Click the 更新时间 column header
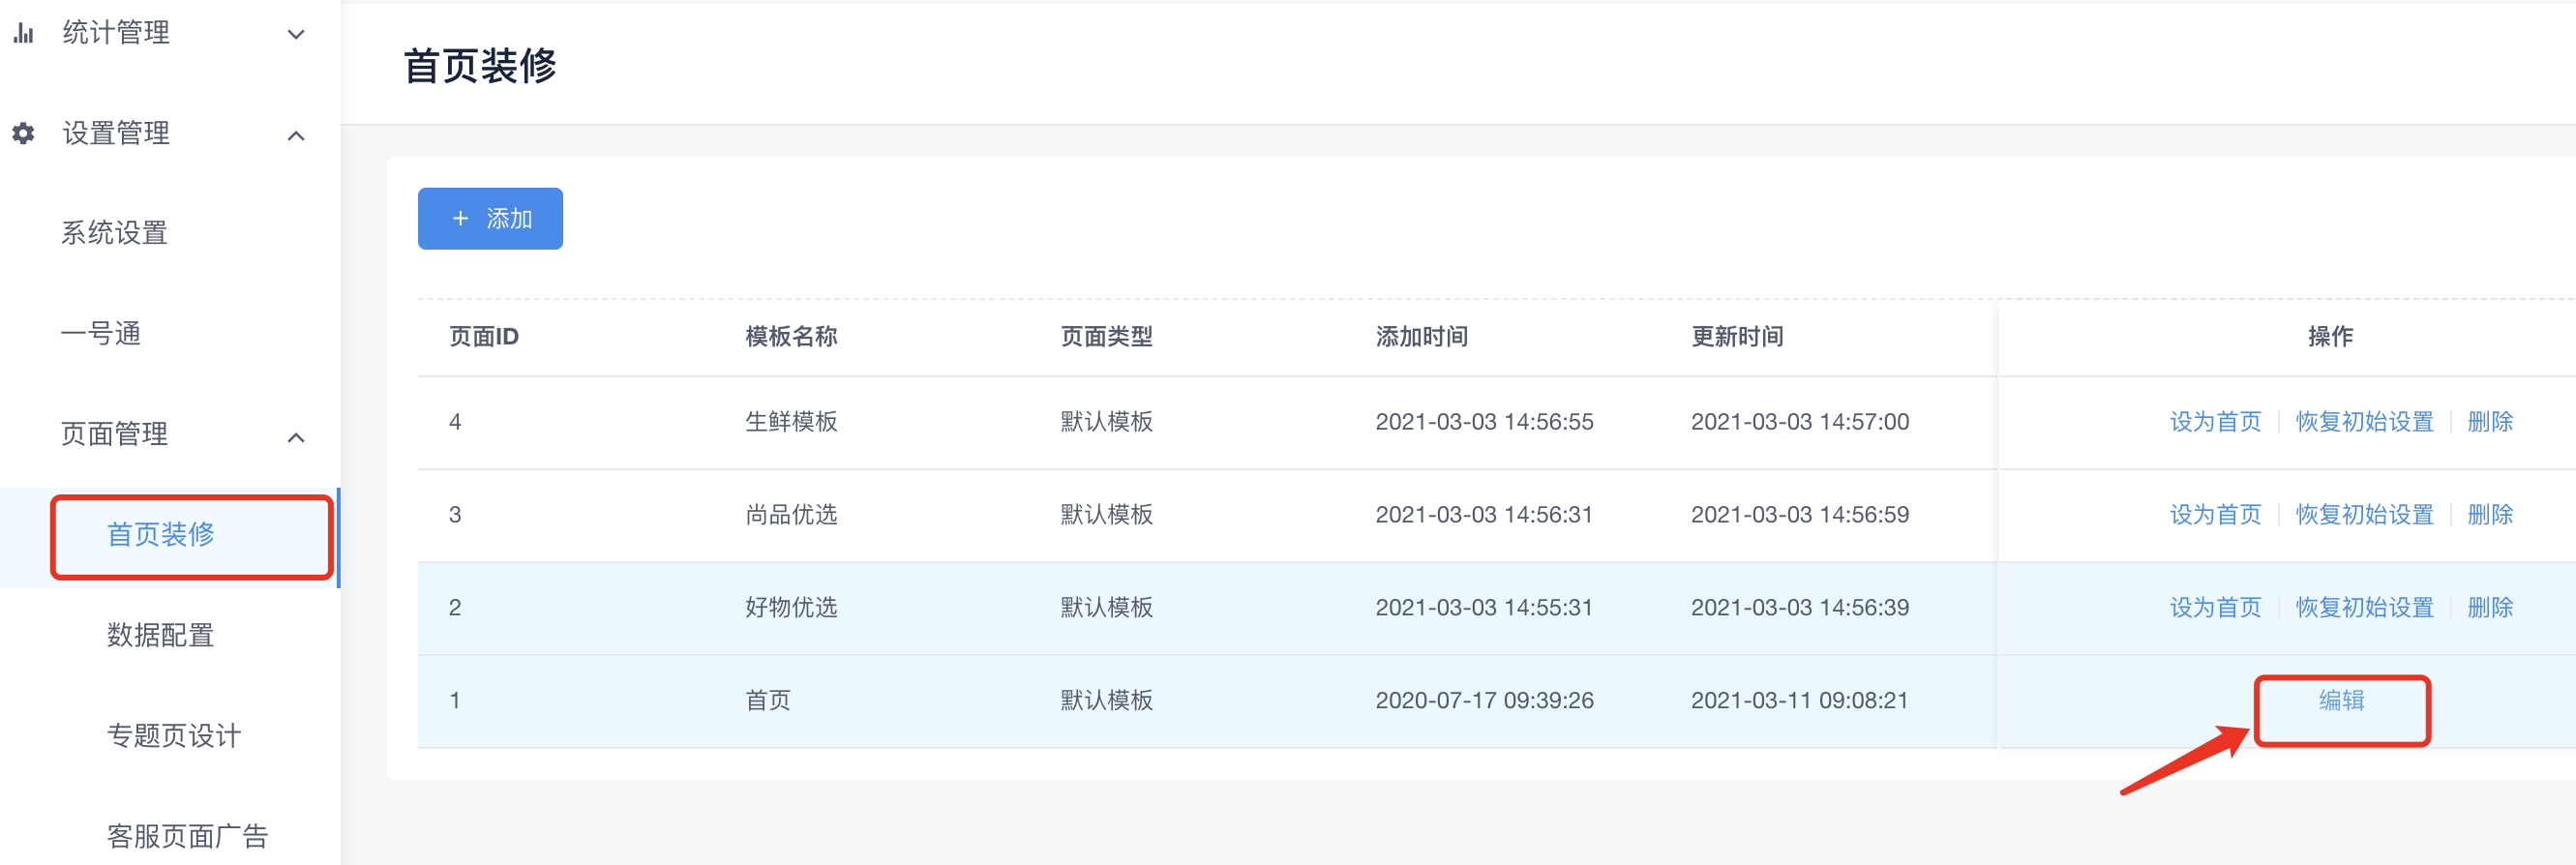The width and height of the screenshot is (2576, 865). 1737,337
